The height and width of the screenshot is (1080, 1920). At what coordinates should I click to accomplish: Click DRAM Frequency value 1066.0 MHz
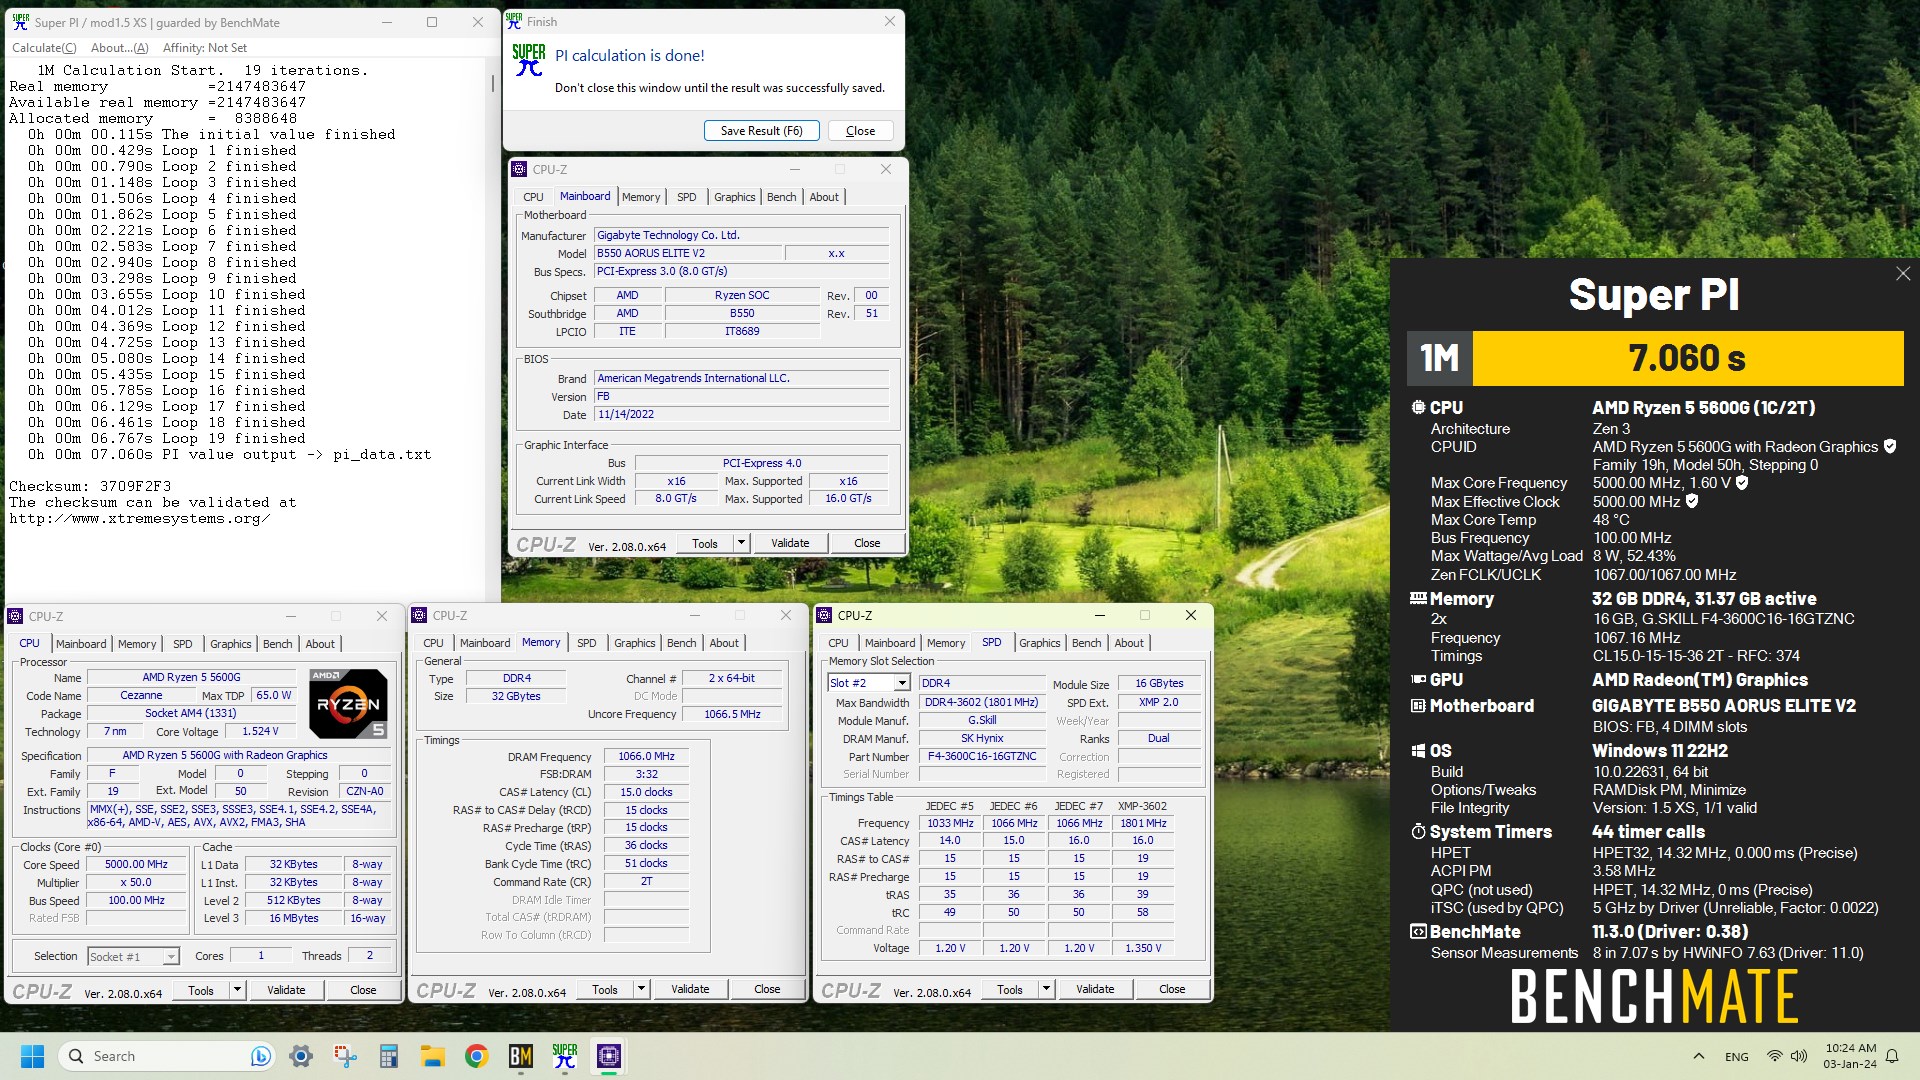tap(646, 757)
